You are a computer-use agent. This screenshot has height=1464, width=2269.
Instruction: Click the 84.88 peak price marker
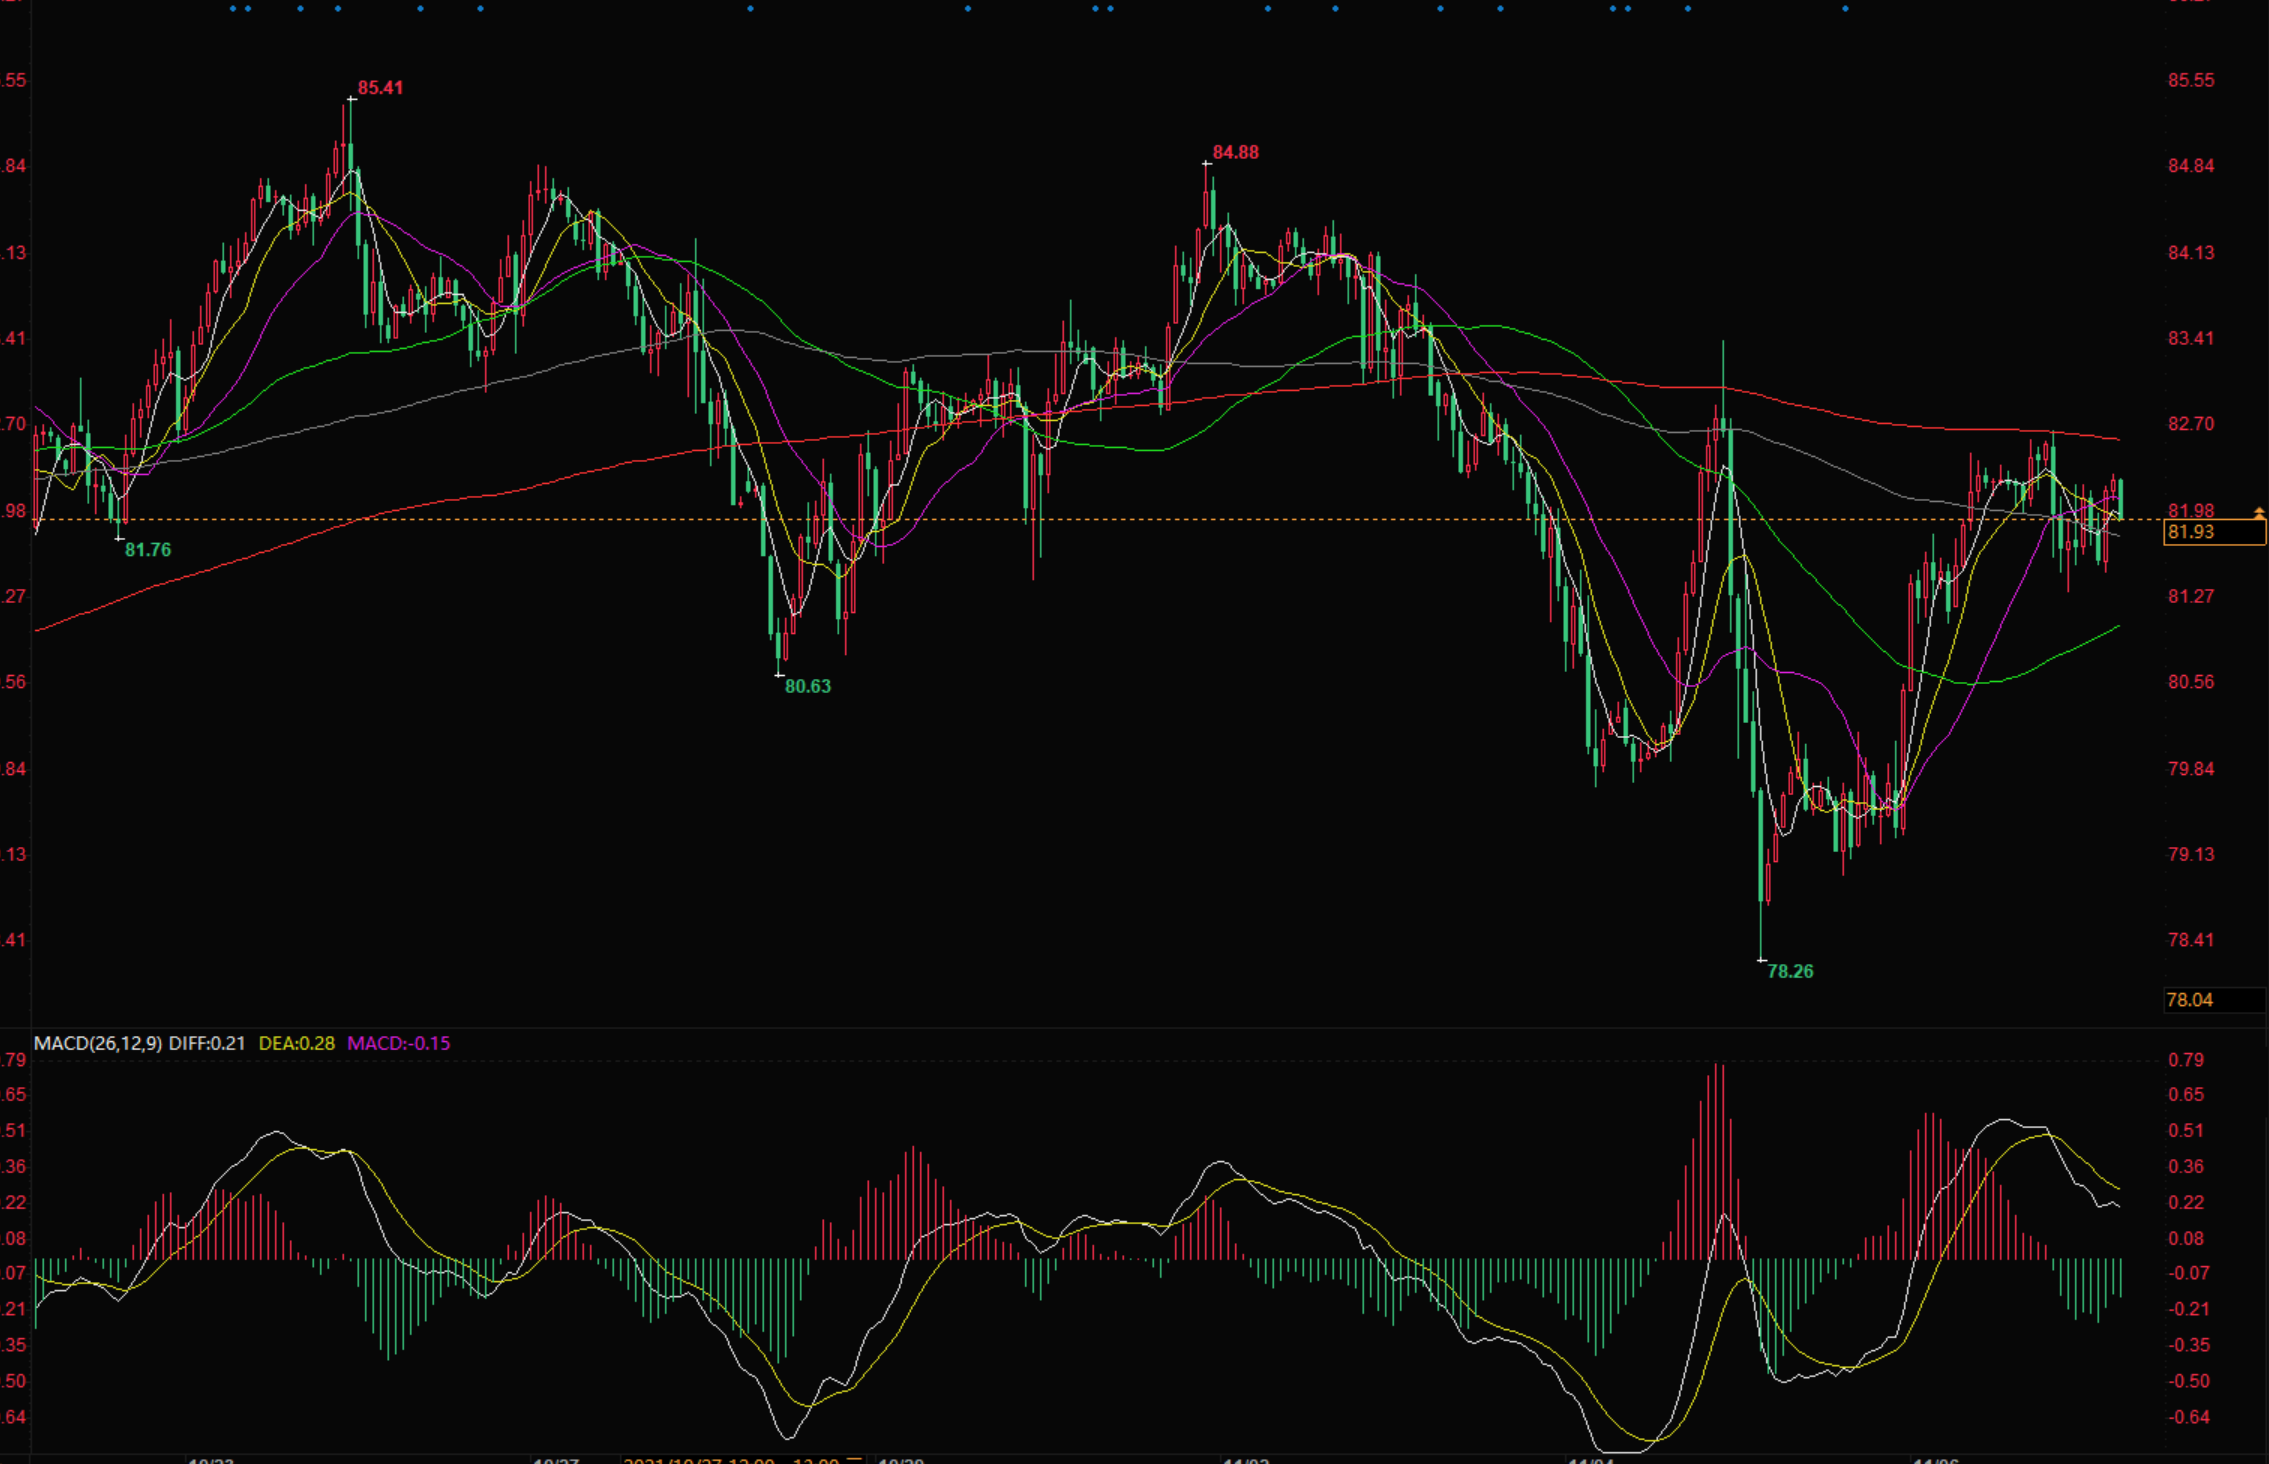point(1235,153)
